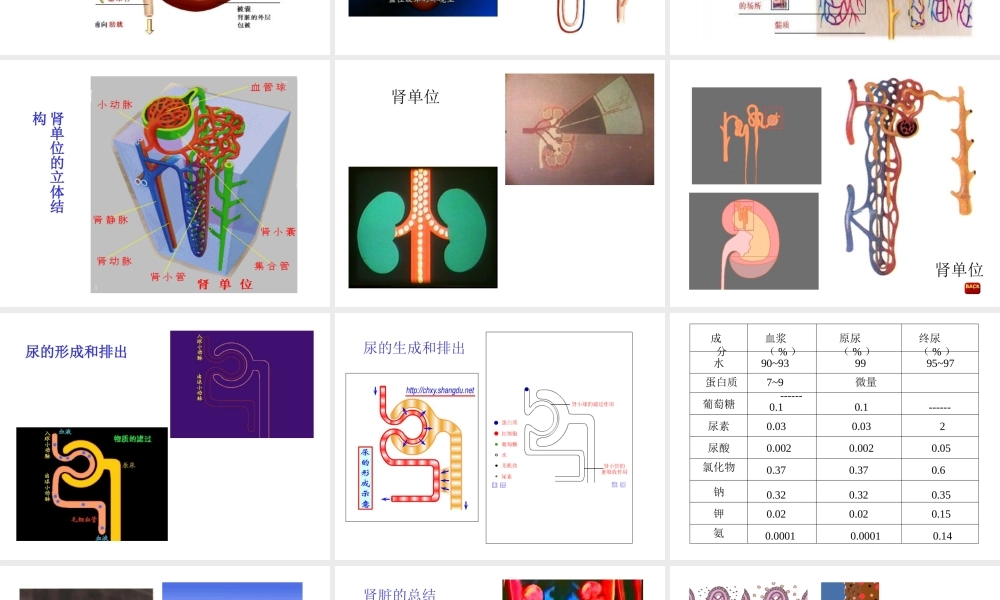Click the 尿素 row label
Viewport: 1000px width, 600px height.
719,426
